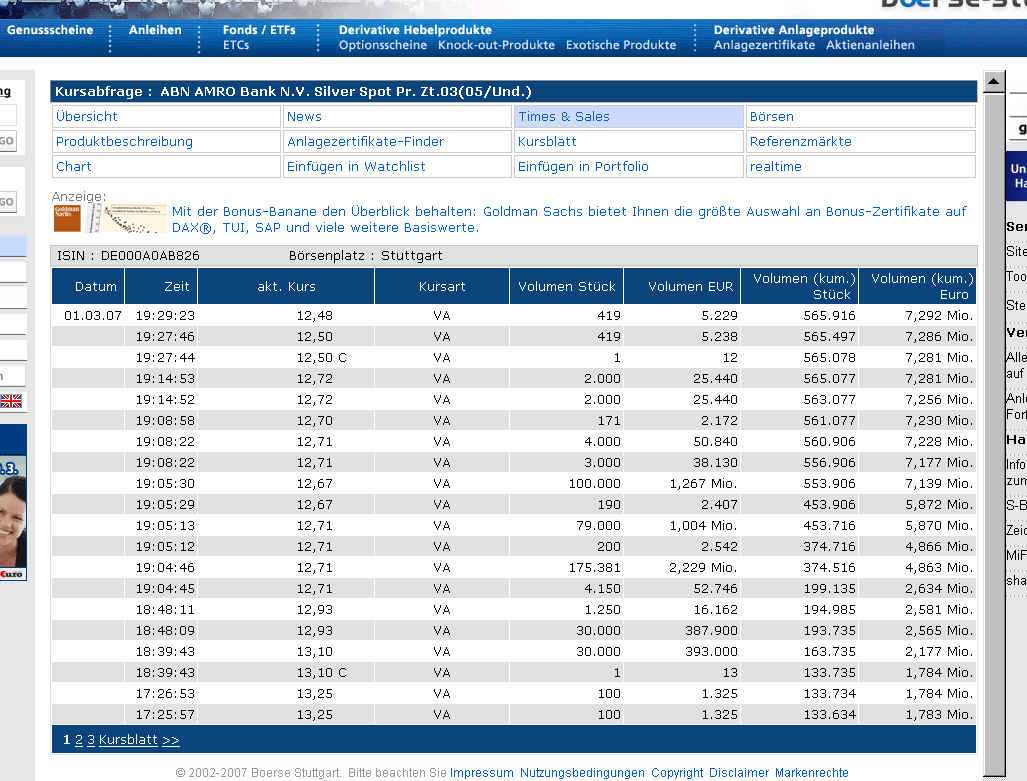
Task: Go to page 2 of results
Action: click(x=79, y=740)
